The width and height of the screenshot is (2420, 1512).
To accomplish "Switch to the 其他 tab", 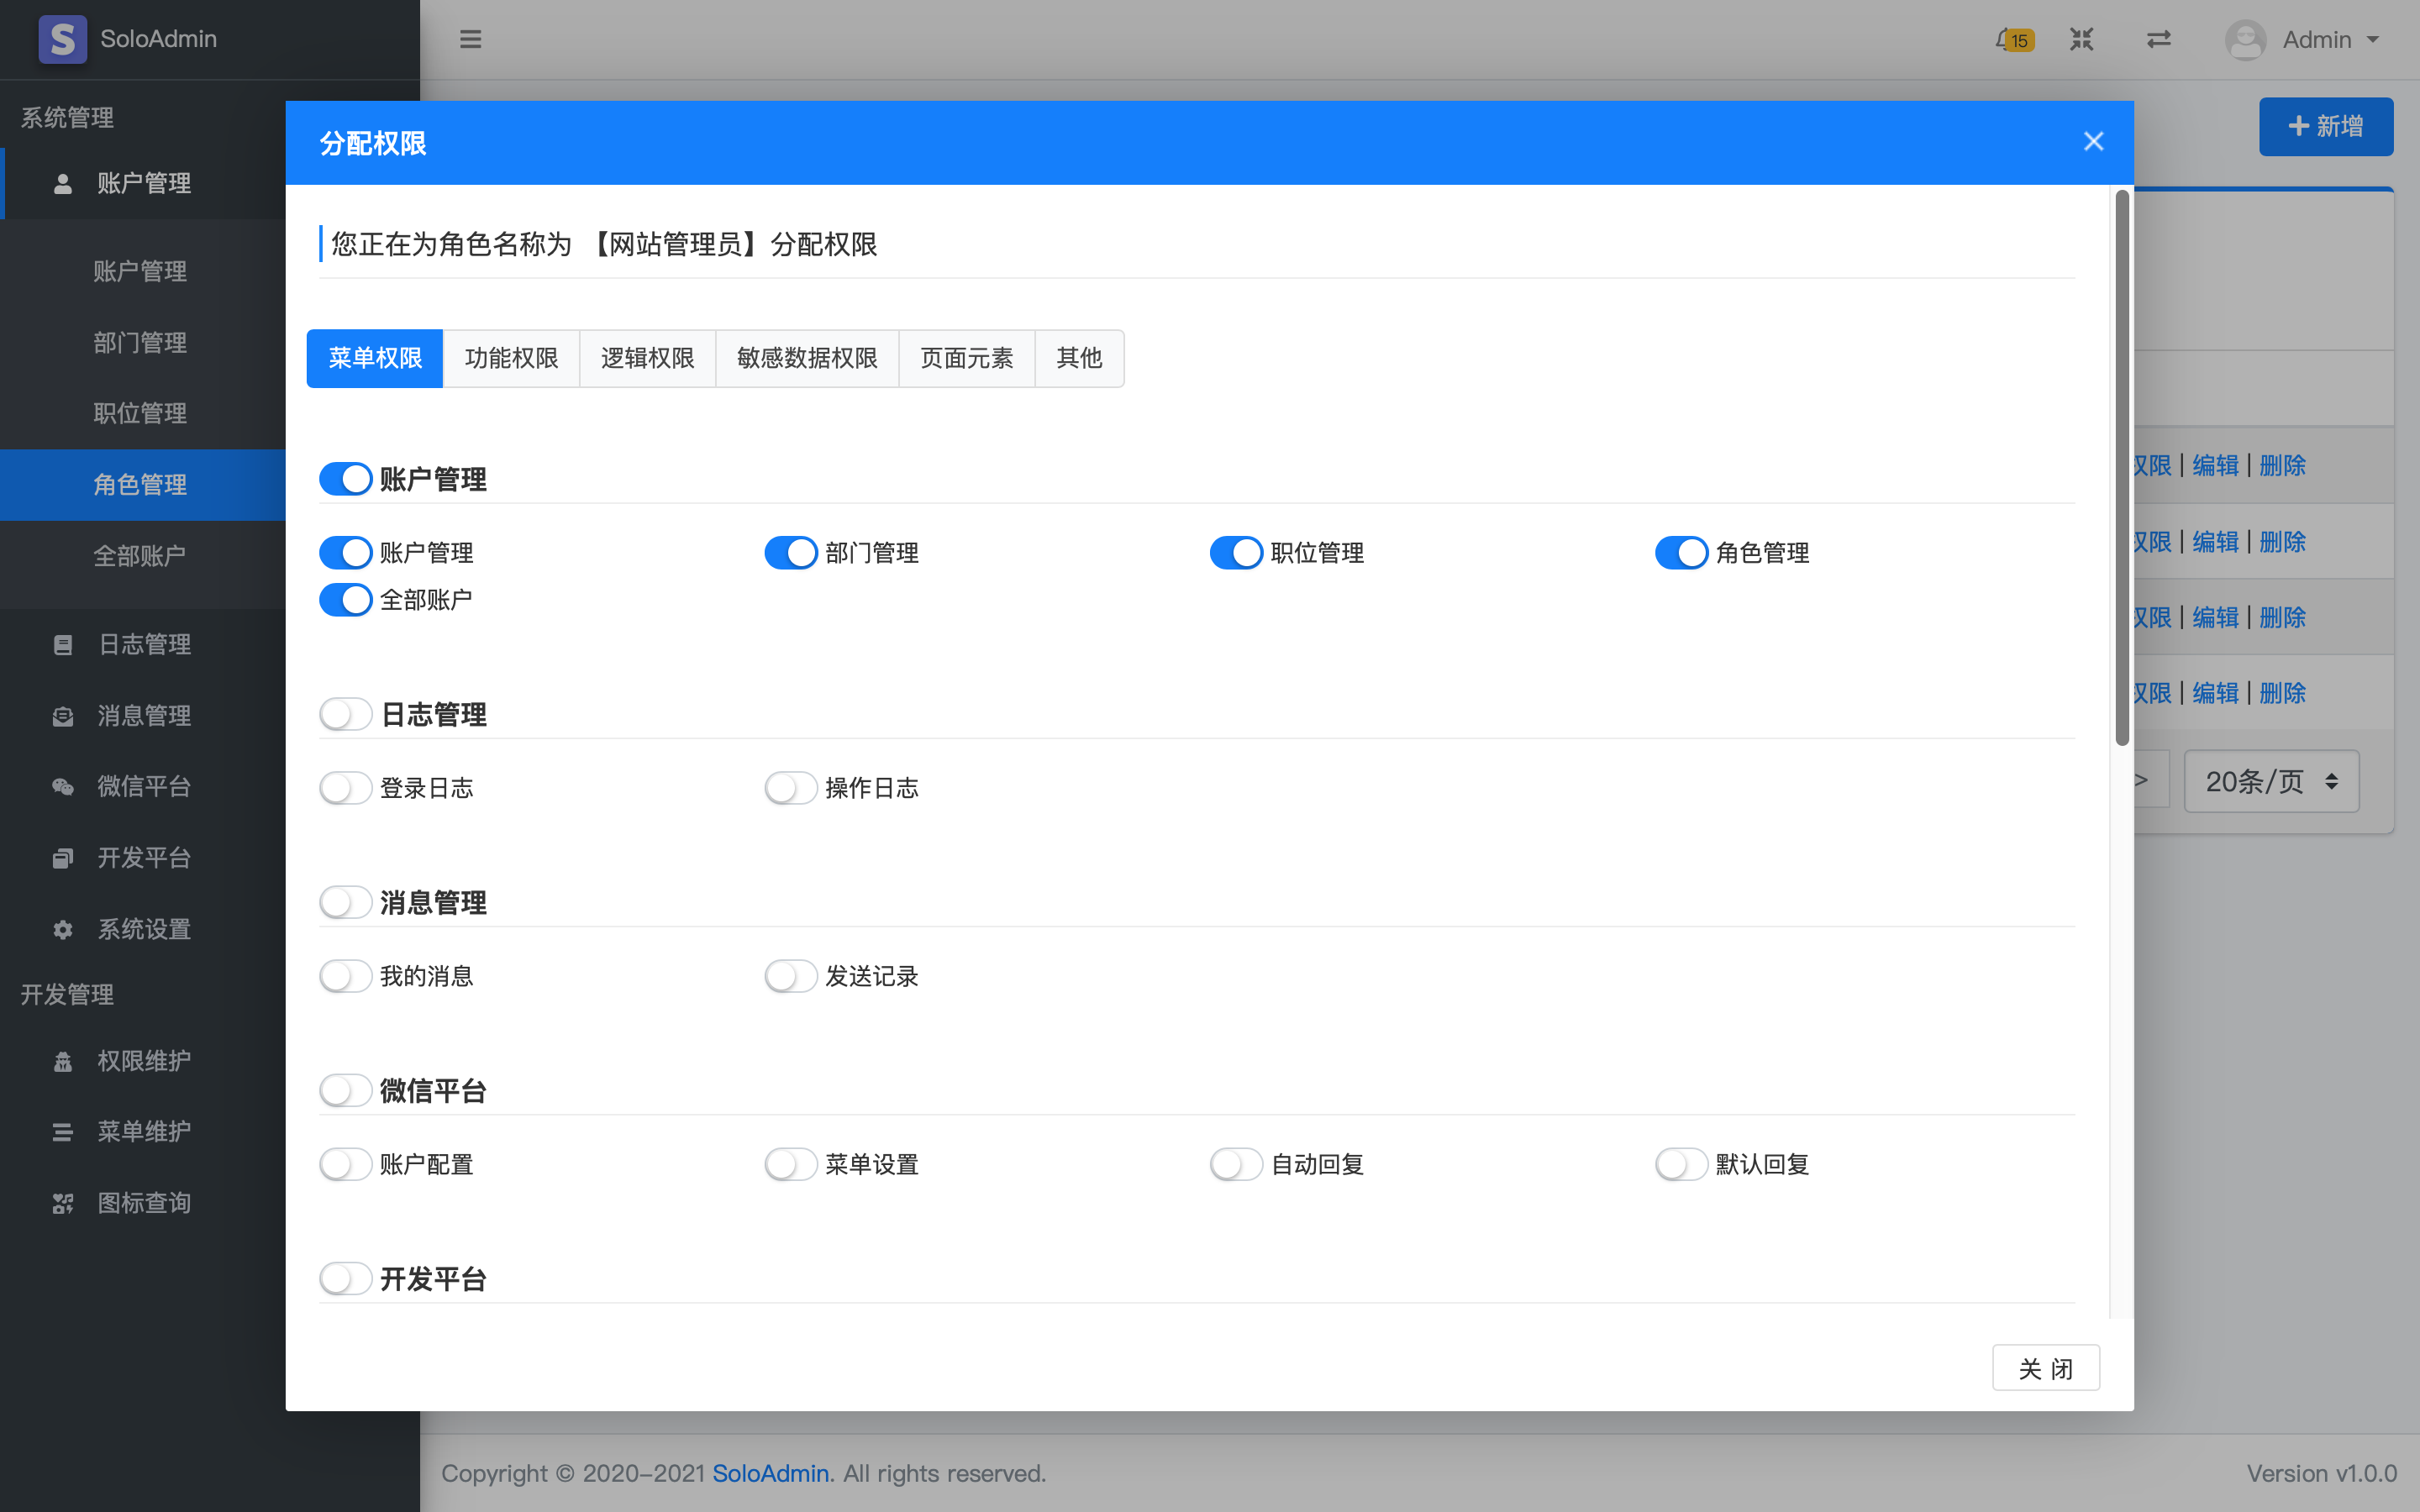I will pyautogui.click(x=1079, y=358).
